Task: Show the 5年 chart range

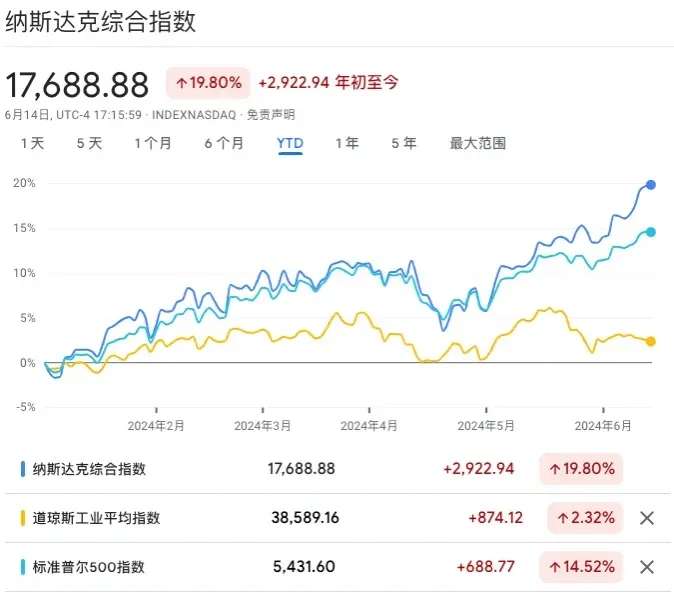Action: [403, 143]
